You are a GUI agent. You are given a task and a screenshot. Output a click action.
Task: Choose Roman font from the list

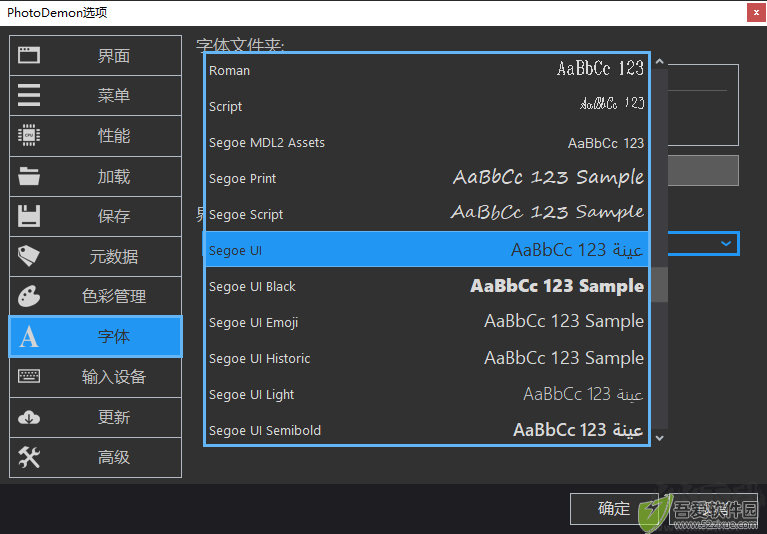427,70
